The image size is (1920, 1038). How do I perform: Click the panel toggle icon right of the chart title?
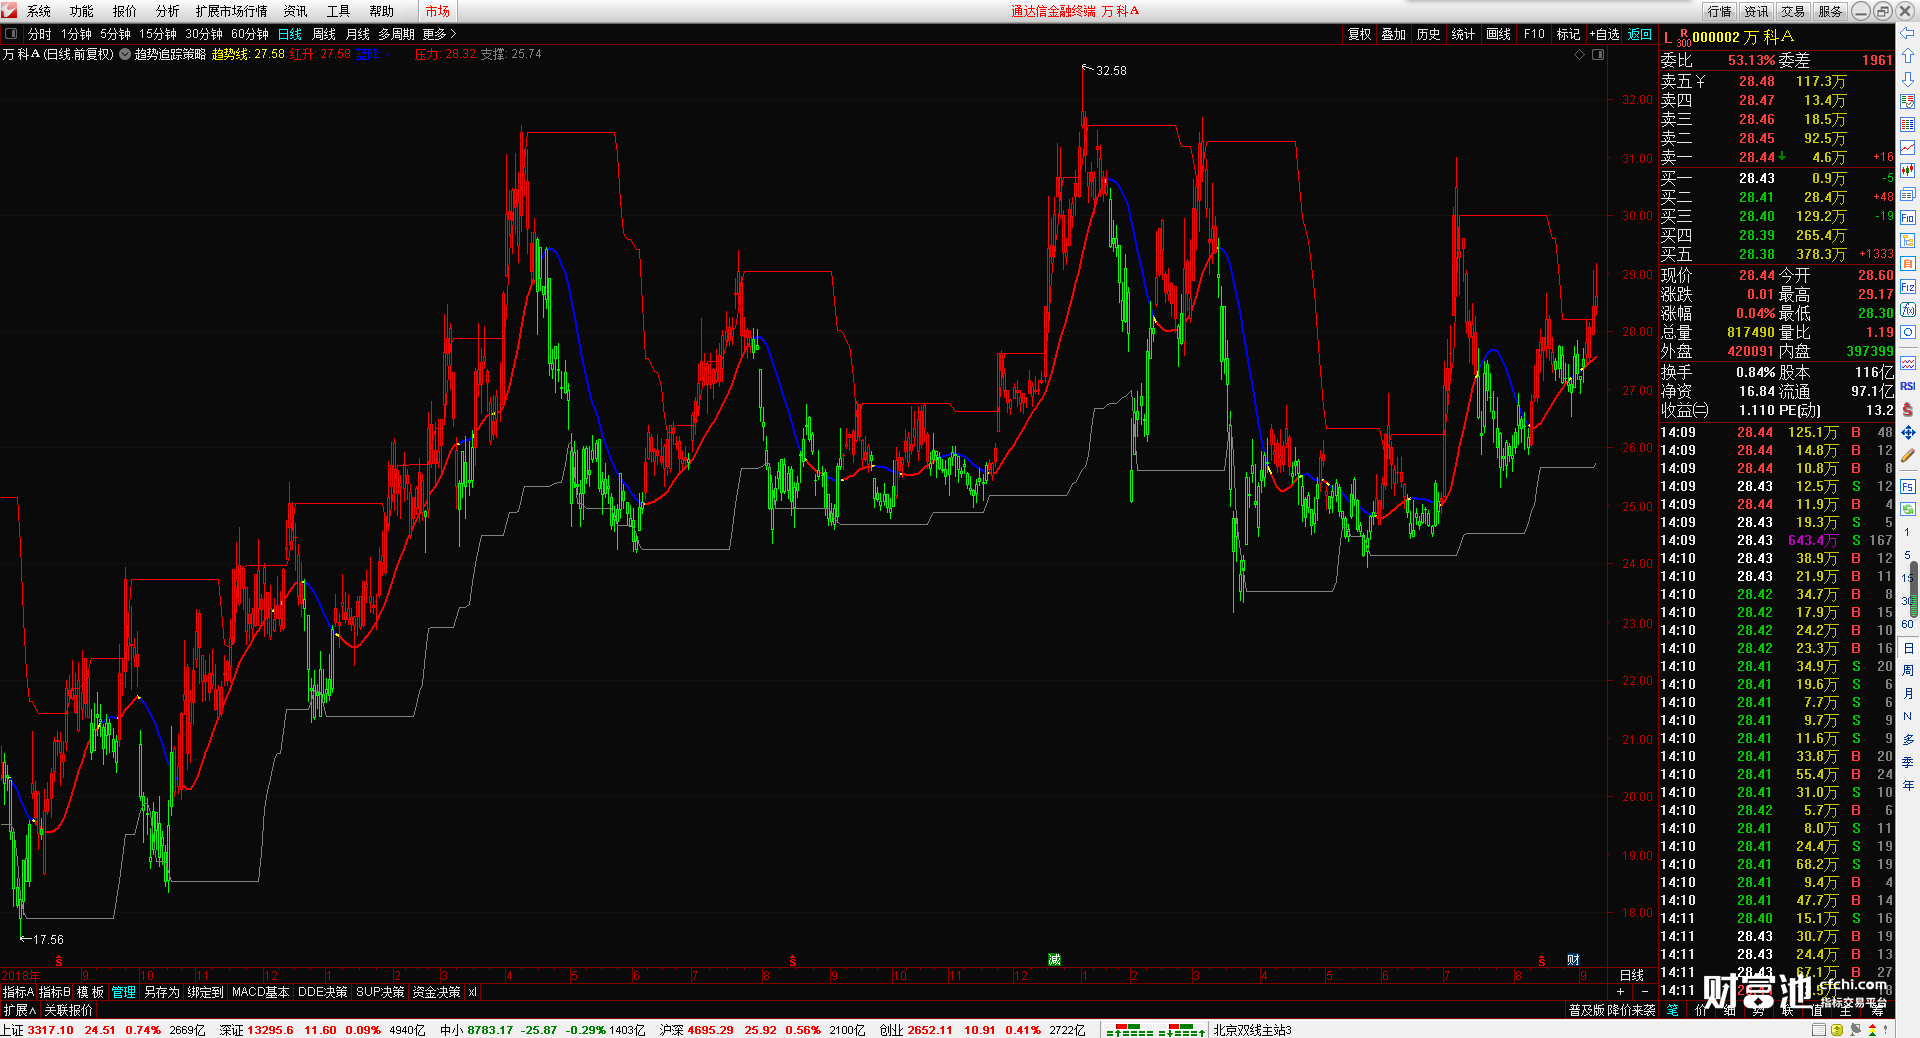pos(1598,55)
